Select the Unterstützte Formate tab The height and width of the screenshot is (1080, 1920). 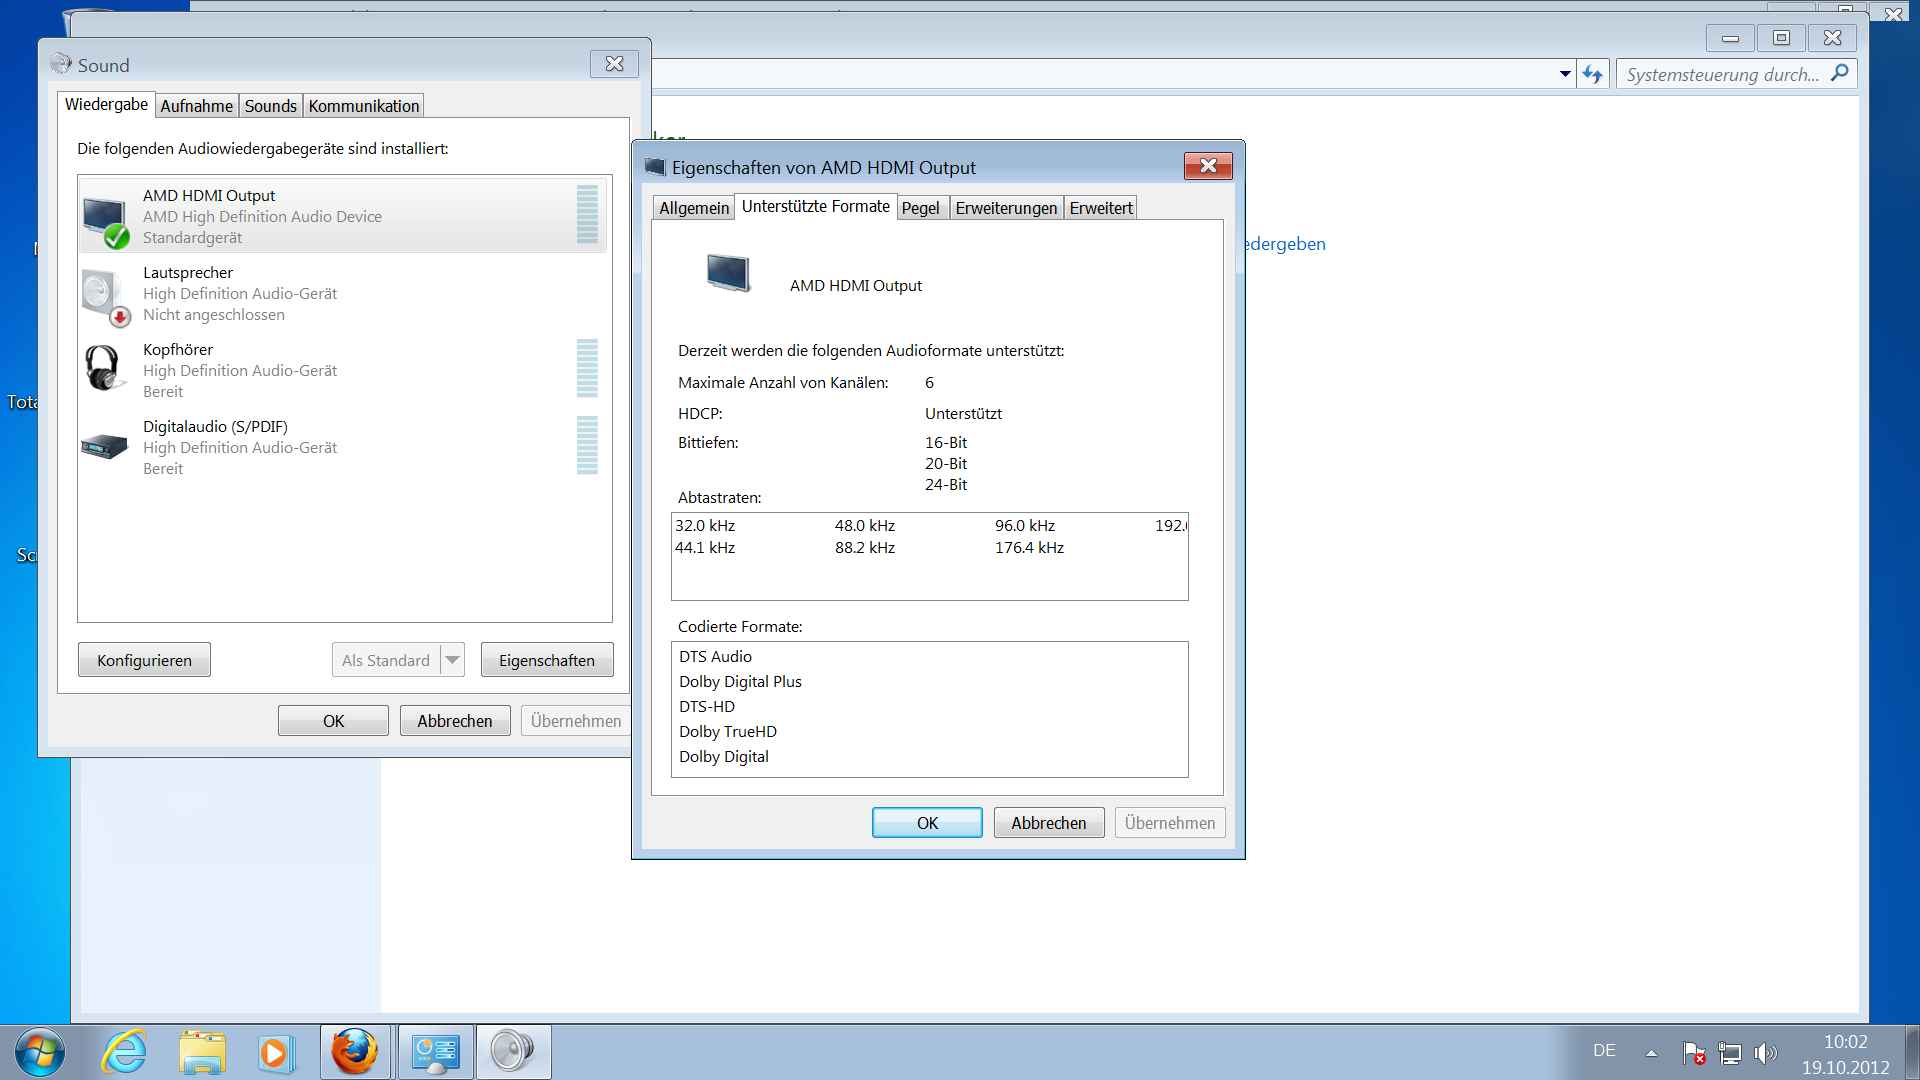point(815,206)
